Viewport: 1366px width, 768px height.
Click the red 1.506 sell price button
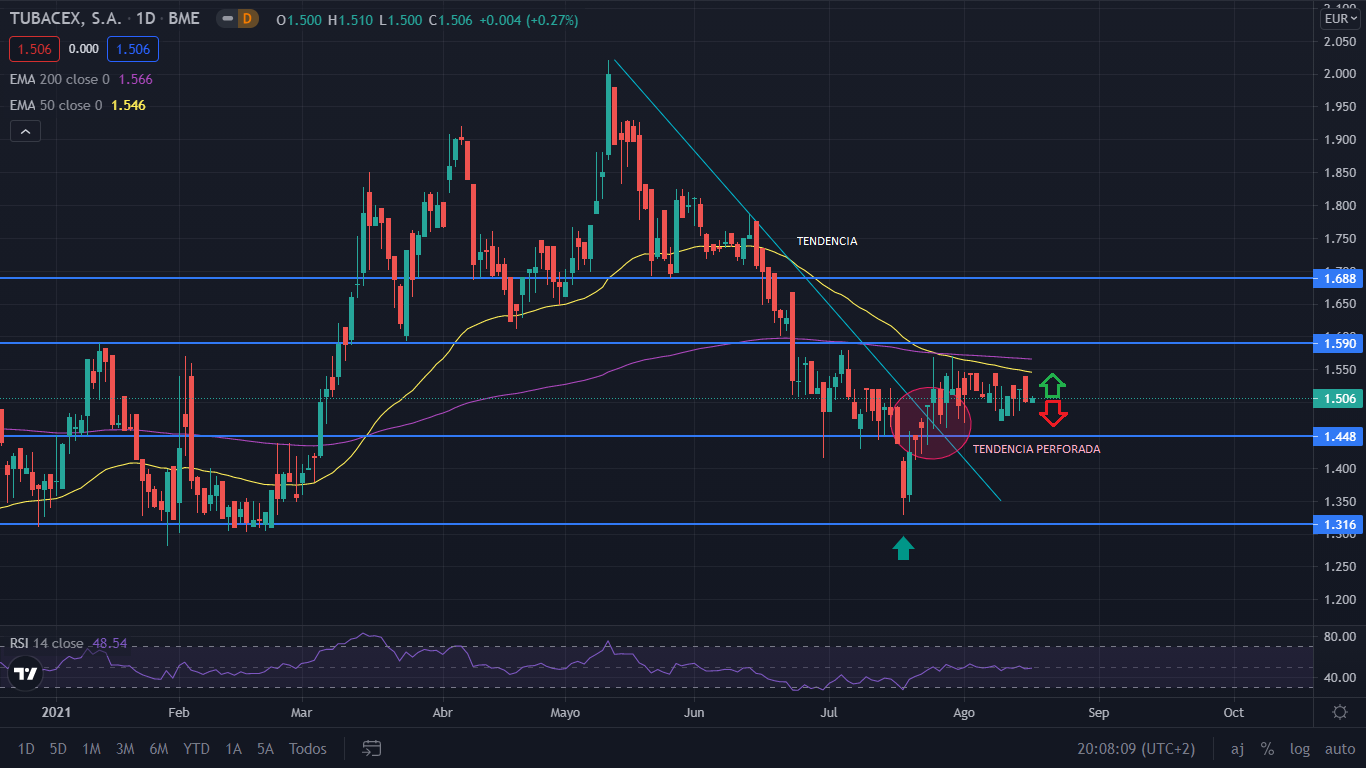[x=34, y=49]
